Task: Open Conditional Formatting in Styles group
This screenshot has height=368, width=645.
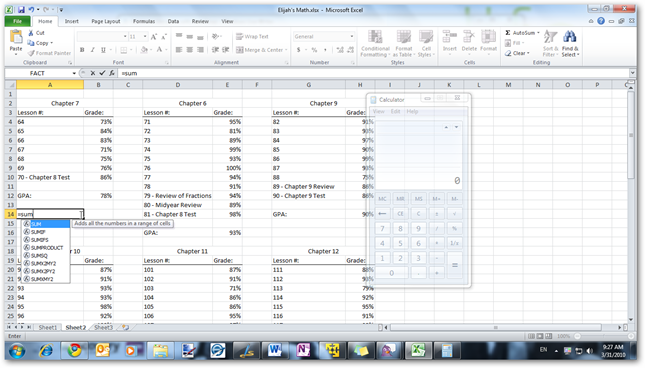Action: pos(375,44)
